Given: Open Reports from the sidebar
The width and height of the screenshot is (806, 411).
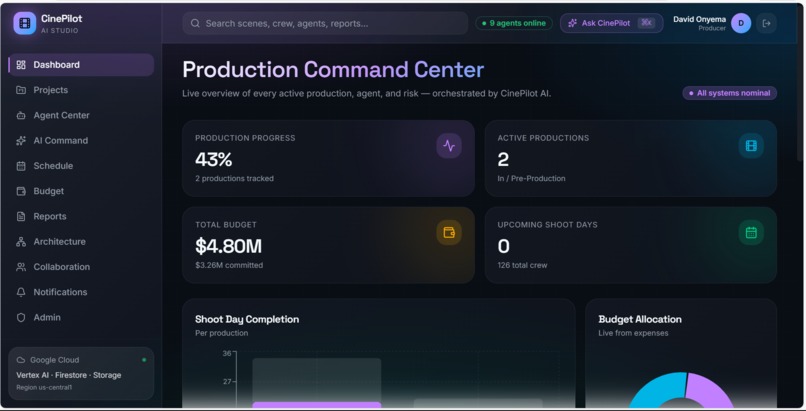Looking at the screenshot, I should 81,216.
